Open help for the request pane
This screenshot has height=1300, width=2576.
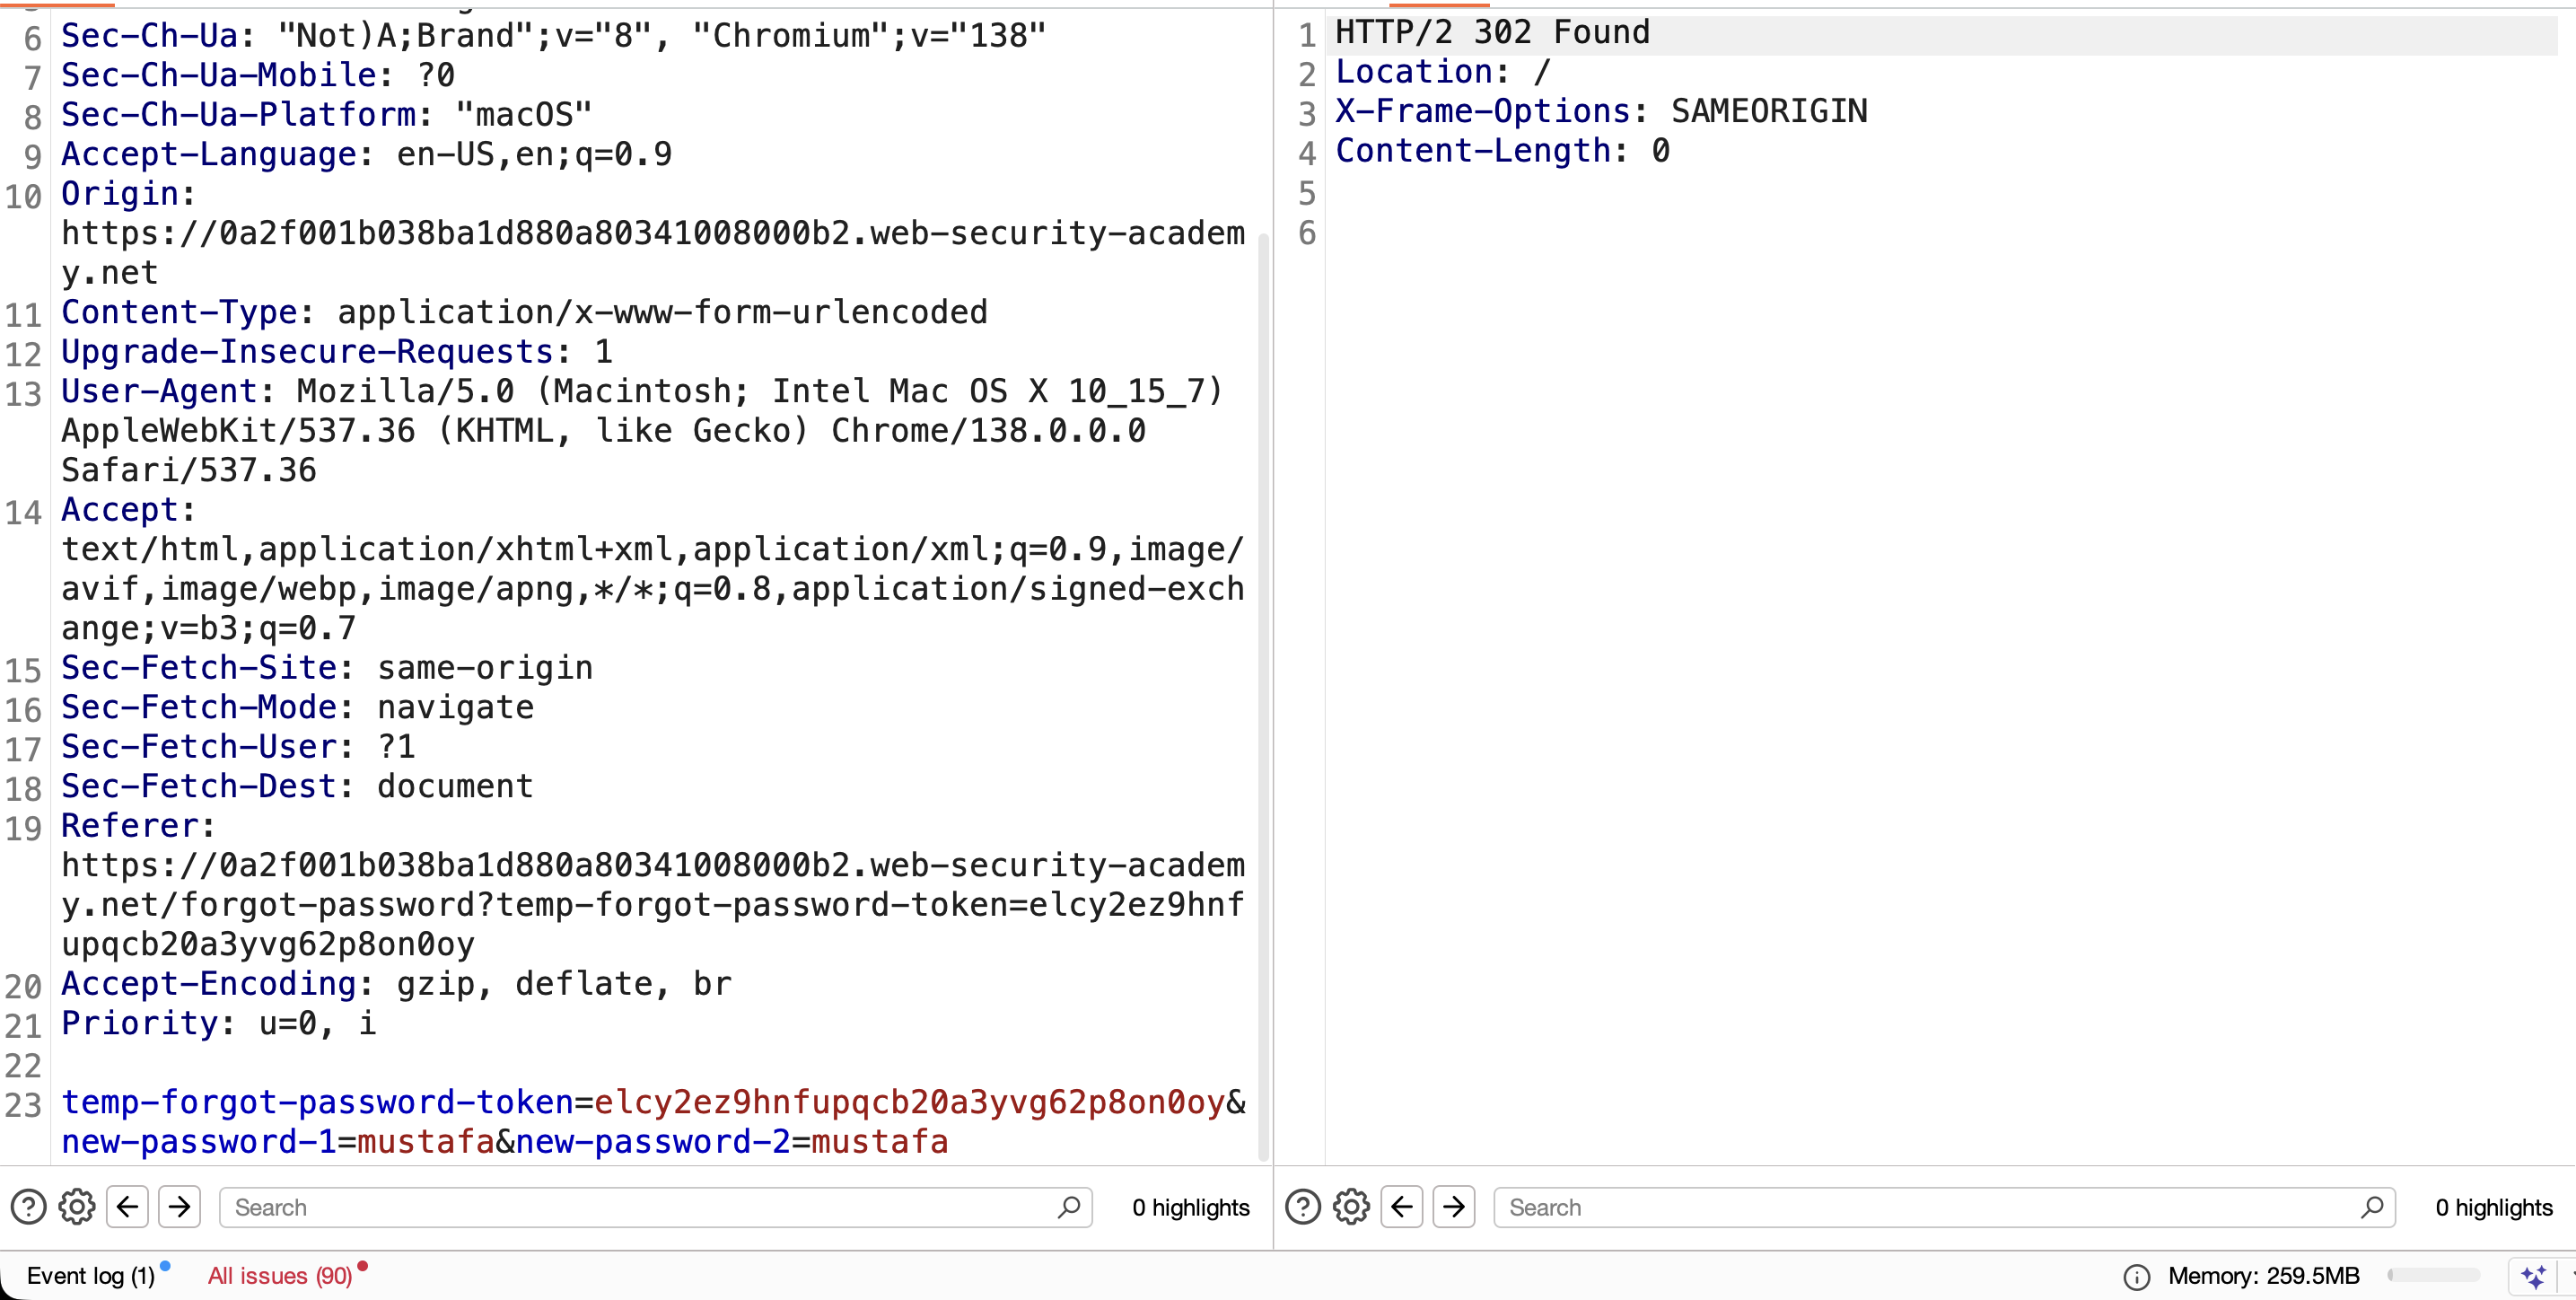point(28,1207)
